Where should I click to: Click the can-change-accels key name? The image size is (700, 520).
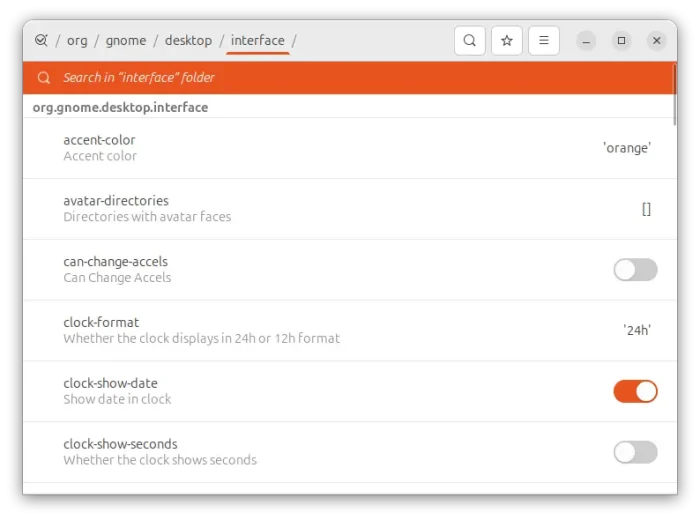[x=116, y=262]
